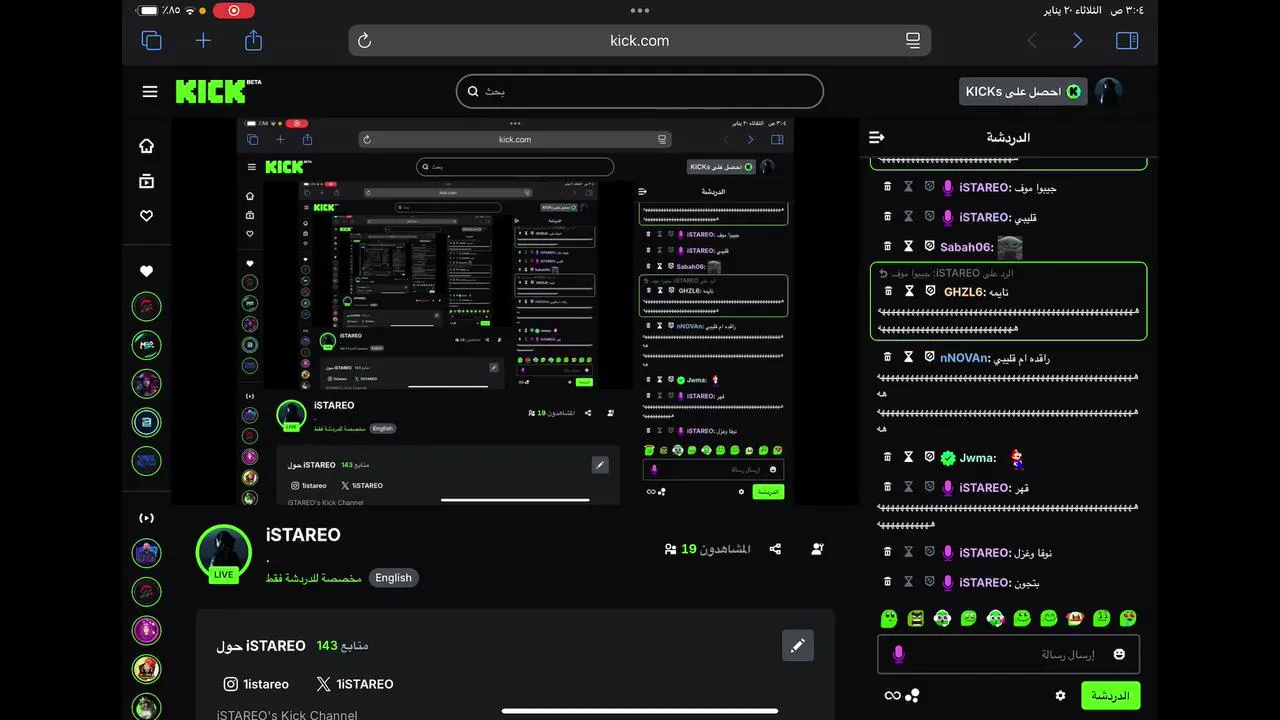Tap the kick.com address bar
This screenshot has width=1280, height=720.
[x=640, y=40]
